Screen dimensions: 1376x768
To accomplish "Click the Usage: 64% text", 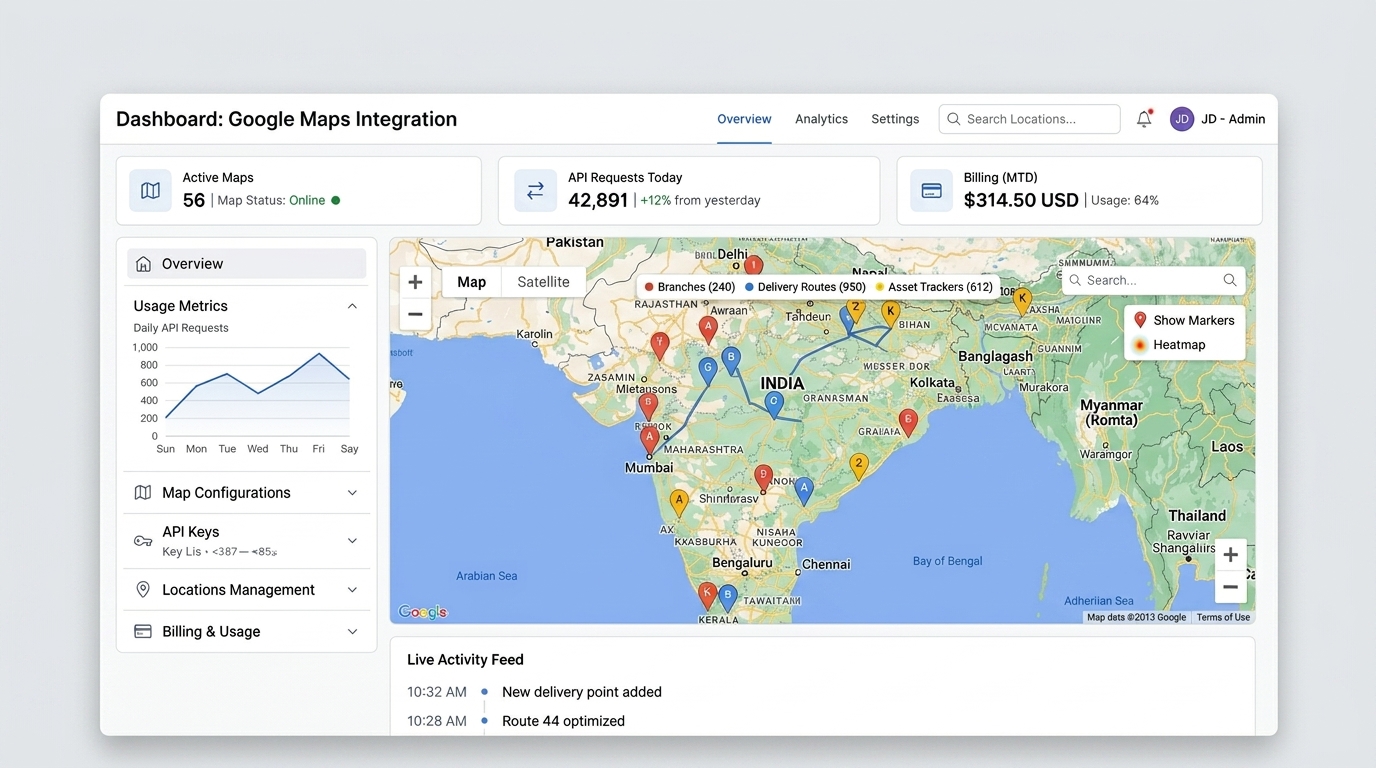I will coord(1125,200).
